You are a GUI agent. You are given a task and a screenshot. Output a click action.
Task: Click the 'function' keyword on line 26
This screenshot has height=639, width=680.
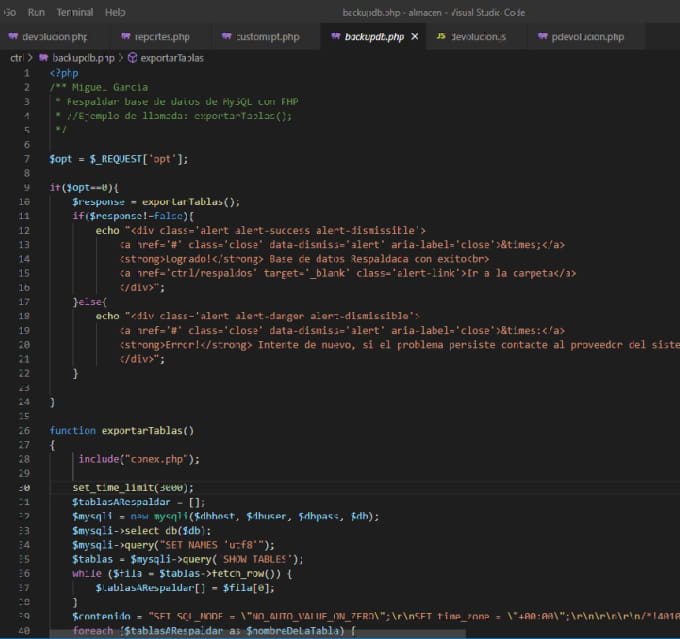tap(72, 430)
